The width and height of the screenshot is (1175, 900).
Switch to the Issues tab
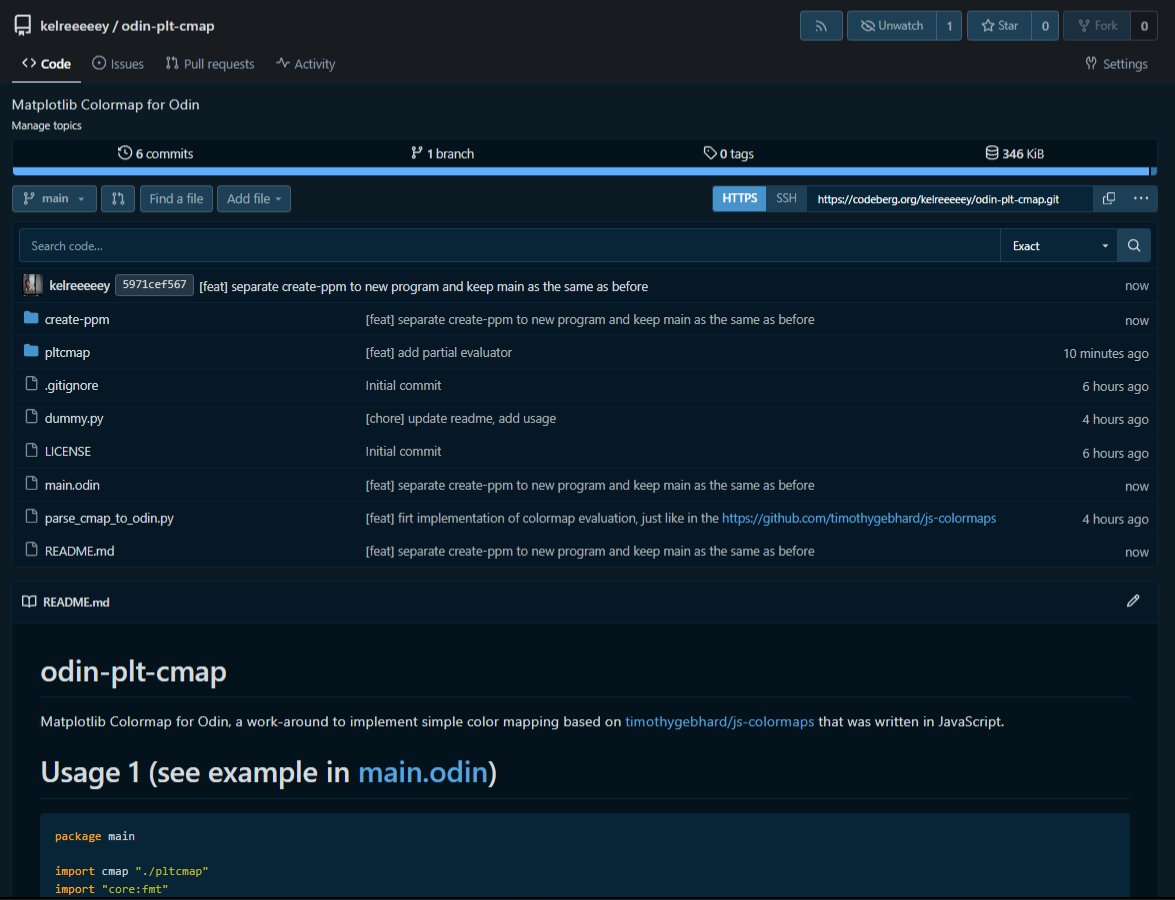coord(118,64)
